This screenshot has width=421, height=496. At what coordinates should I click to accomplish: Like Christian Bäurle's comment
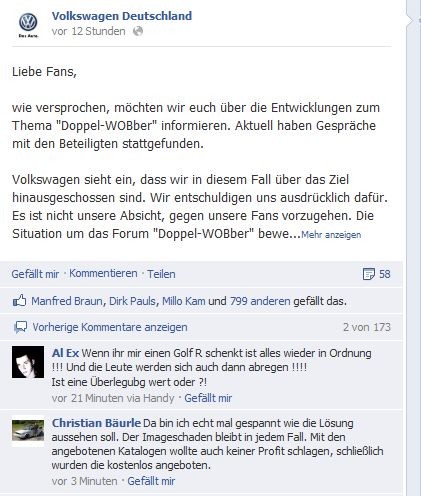151,481
